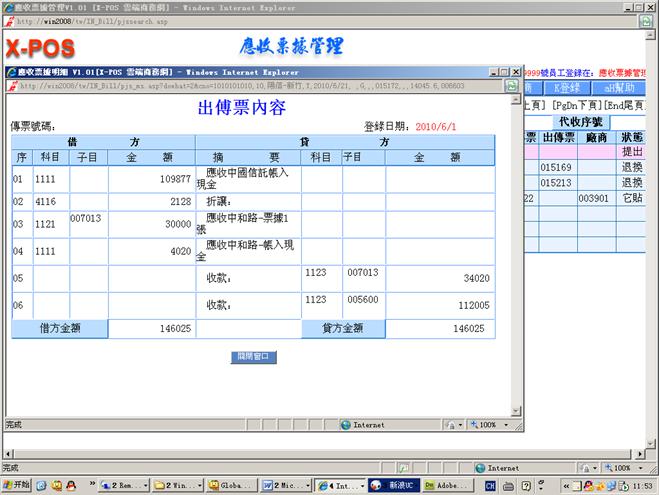Switch to the Microsoft Word taskbar group
Image resolution: width=659 pixels, height=495 pixels.
click(x=285, y=486)
